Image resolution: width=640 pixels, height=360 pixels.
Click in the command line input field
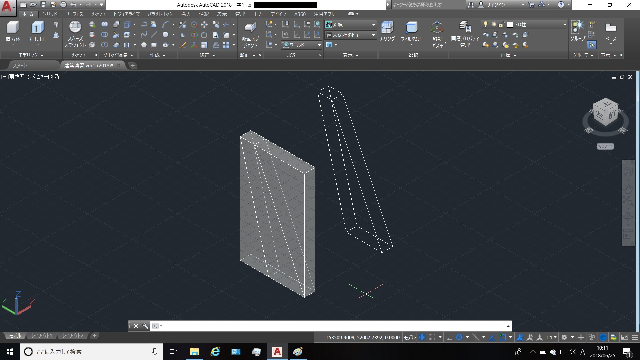tap(331, 326)
